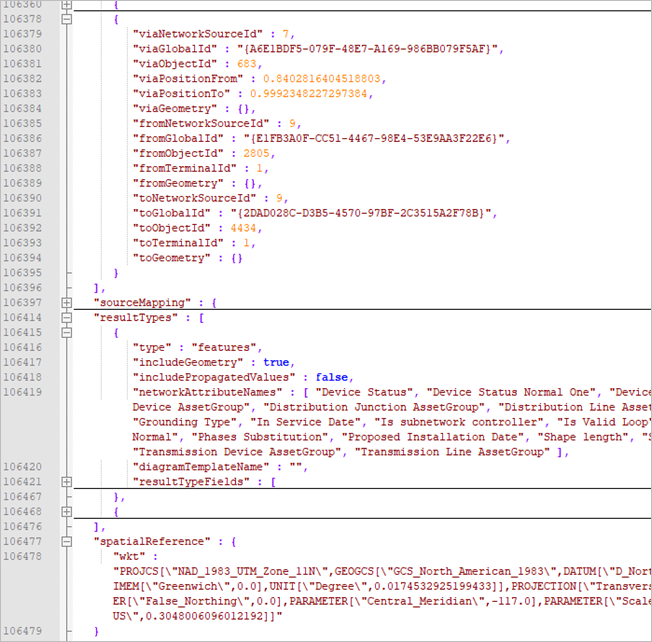Image resolution: width=652 pixels, height=642 pixels.
Task: Collapse the resultTypes array at line 106414
Action: pos(67,318)
